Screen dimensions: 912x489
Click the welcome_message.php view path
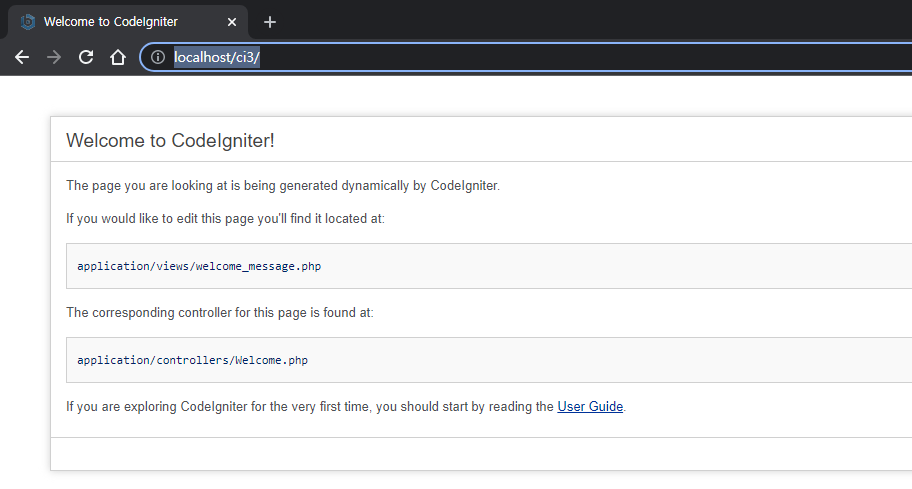199,266
